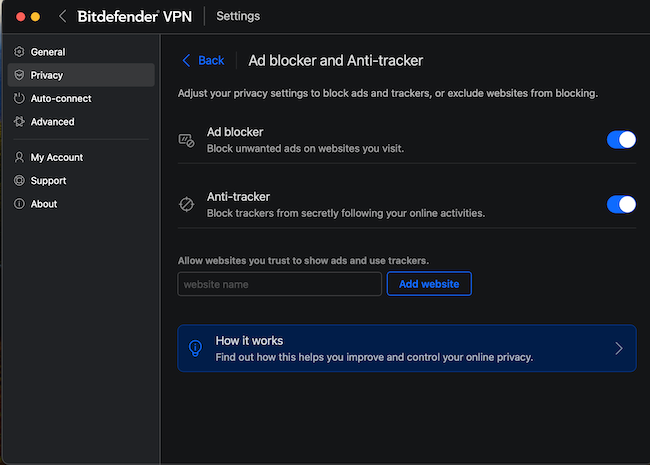Click the About info icon

pyautogui.click(x=19, y=203)
